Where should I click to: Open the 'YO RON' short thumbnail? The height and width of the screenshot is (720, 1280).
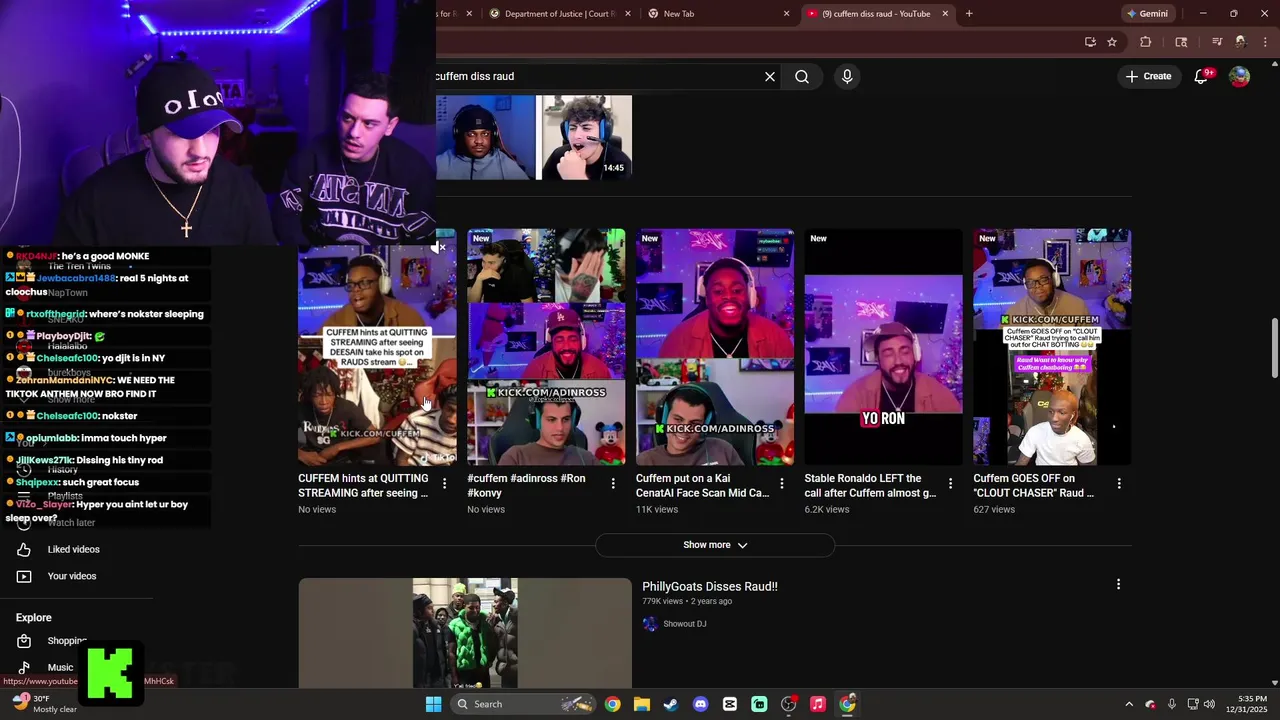pos(884,347)
